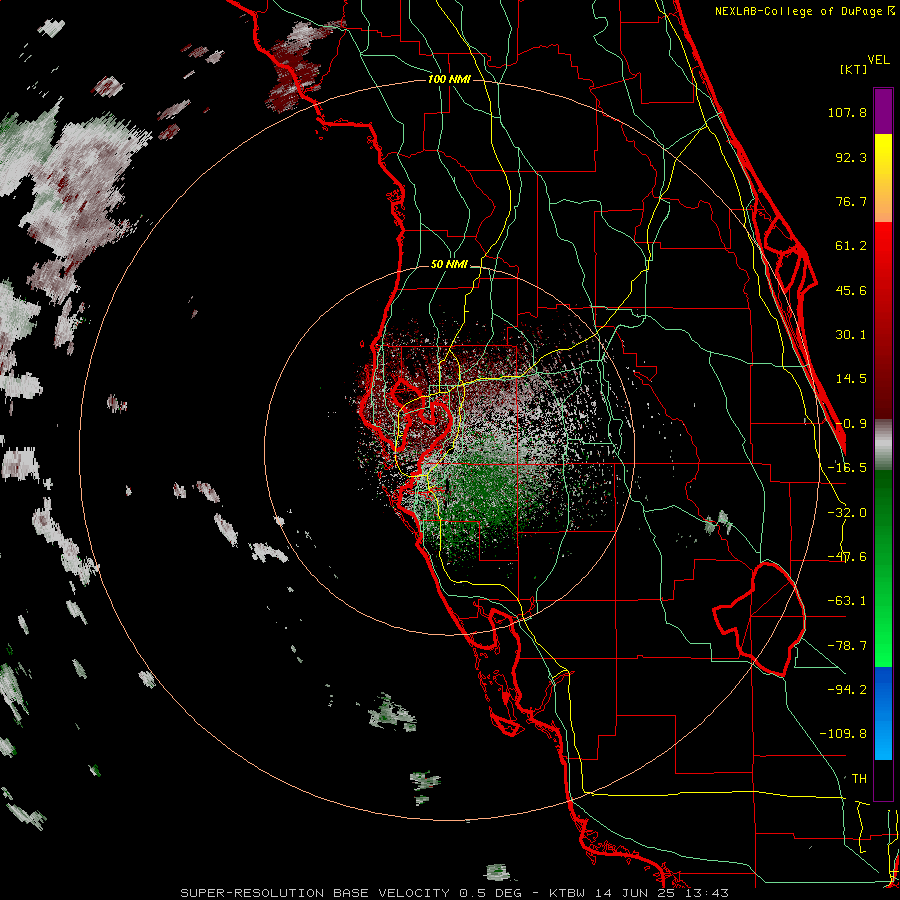Click the Super-Resolution Base Velocity caption
The width and height of the screenshot is (900, 900).
click(x=455, y=893)
